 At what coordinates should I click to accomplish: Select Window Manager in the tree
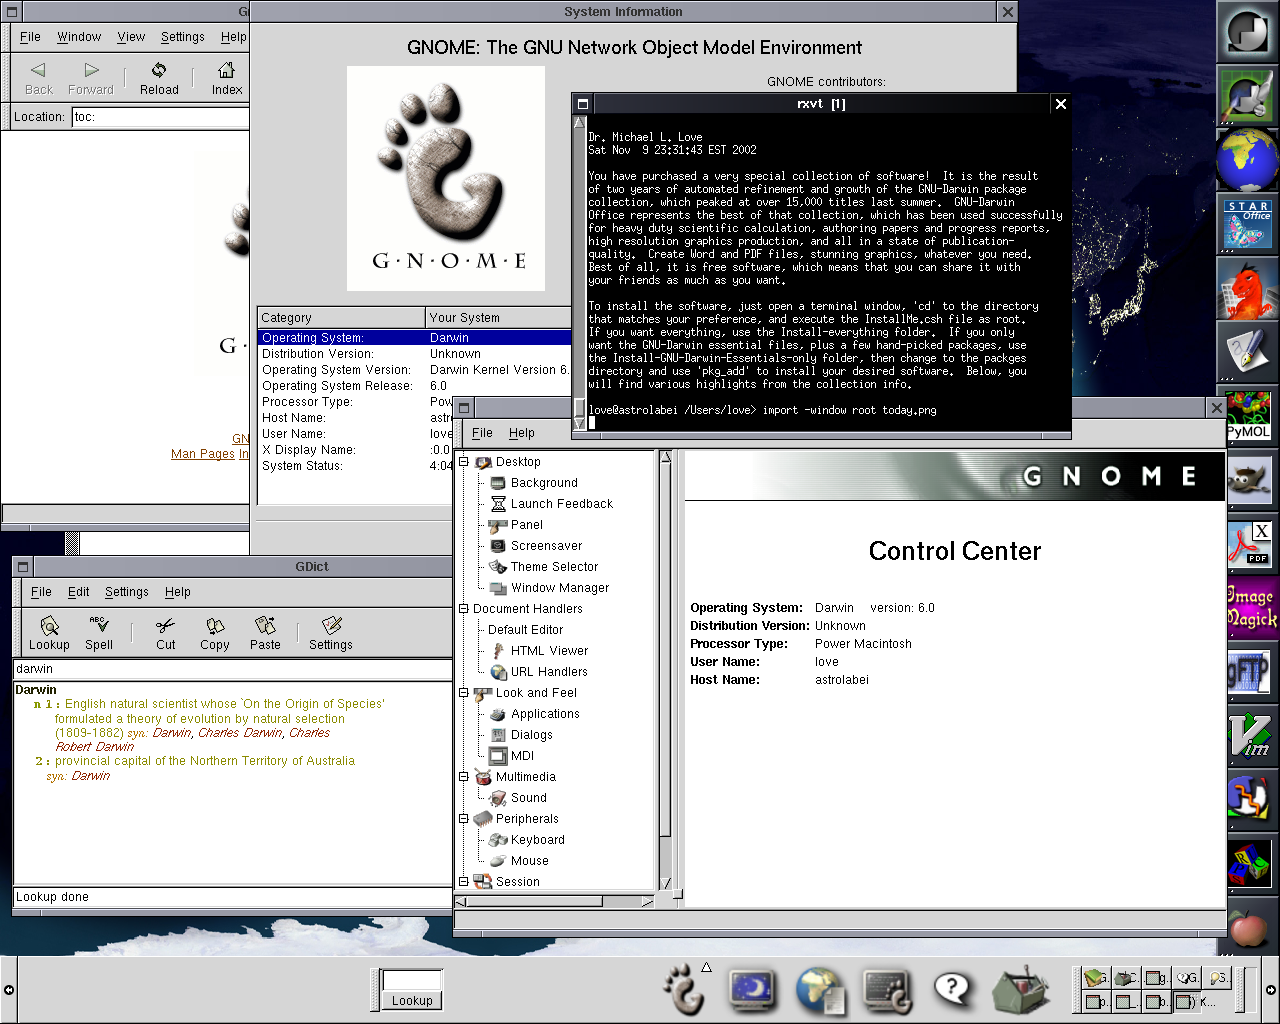pyautogui.click(x=560, y=588)
